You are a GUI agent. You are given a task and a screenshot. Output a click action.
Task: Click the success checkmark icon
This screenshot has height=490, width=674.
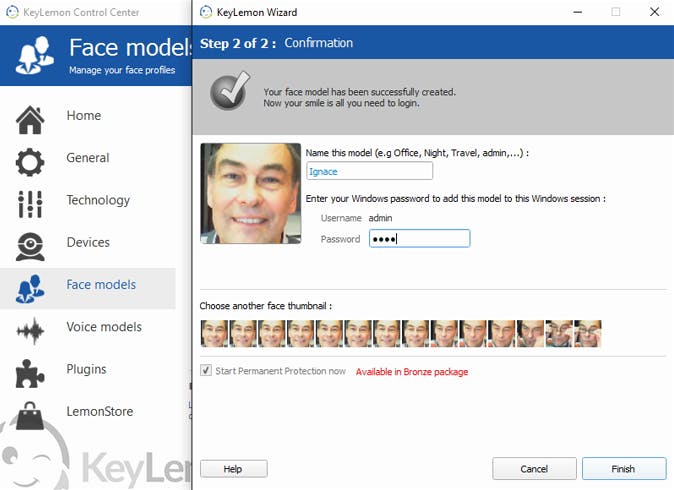tap(230, 91)
